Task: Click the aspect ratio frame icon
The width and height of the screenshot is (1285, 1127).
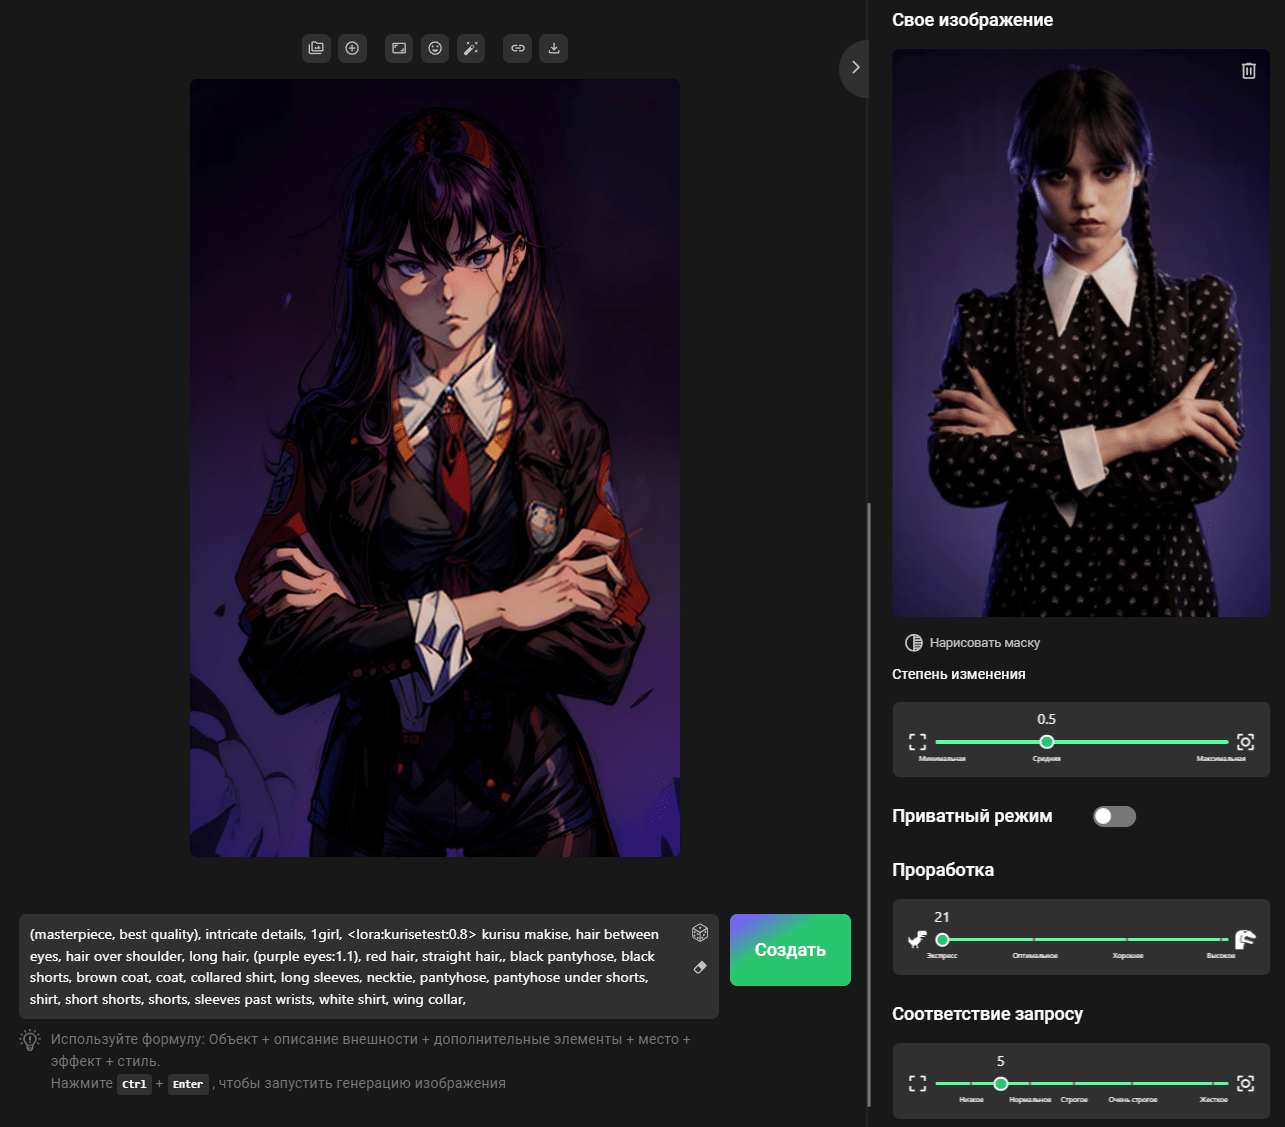Action: click(x=398, y=48)
